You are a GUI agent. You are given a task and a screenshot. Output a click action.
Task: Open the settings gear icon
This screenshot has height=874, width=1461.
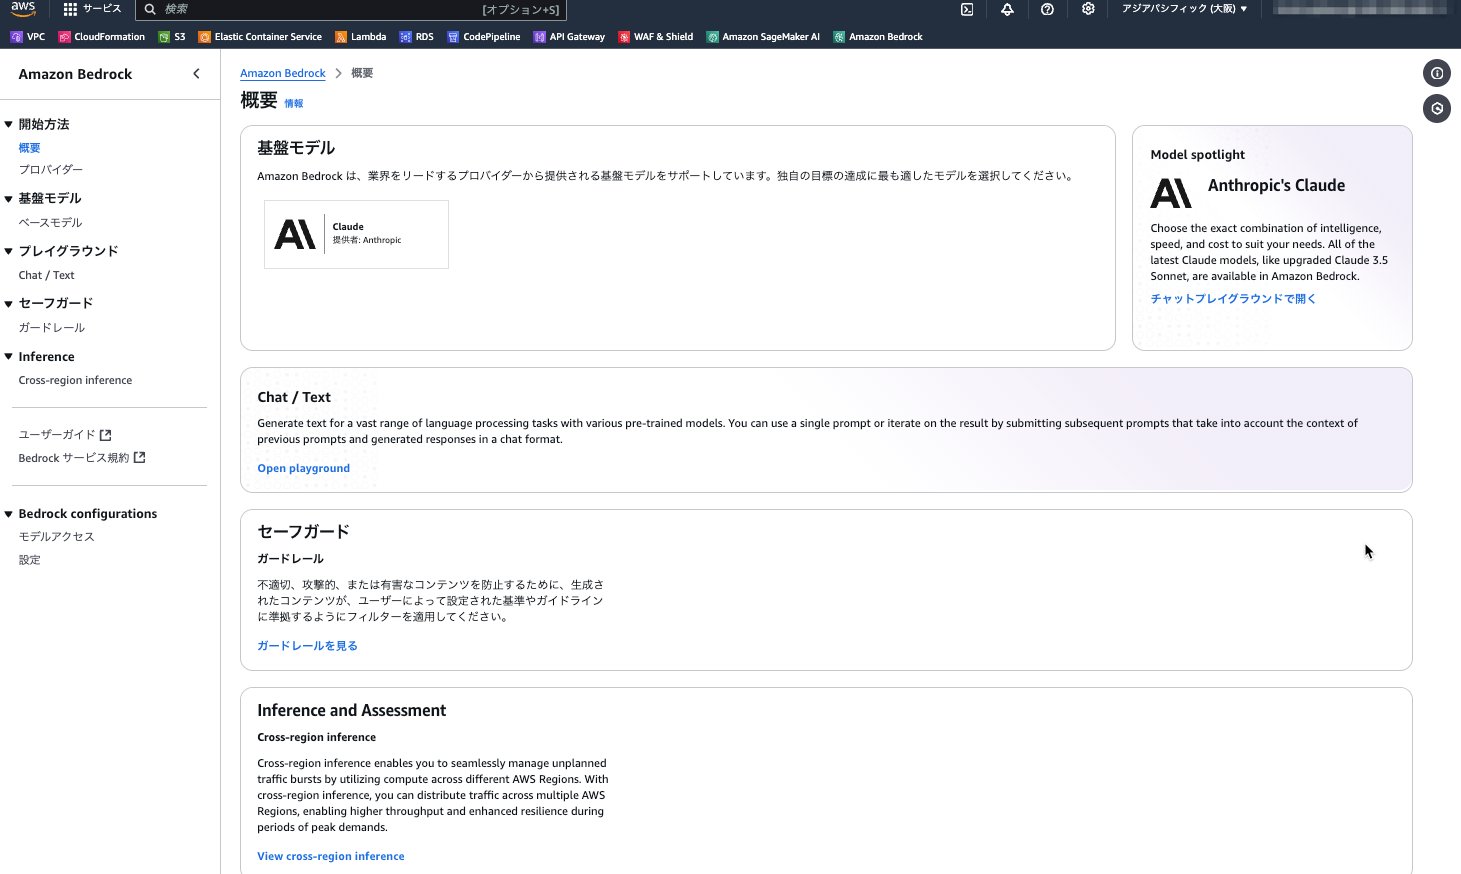pos(1088,9)
